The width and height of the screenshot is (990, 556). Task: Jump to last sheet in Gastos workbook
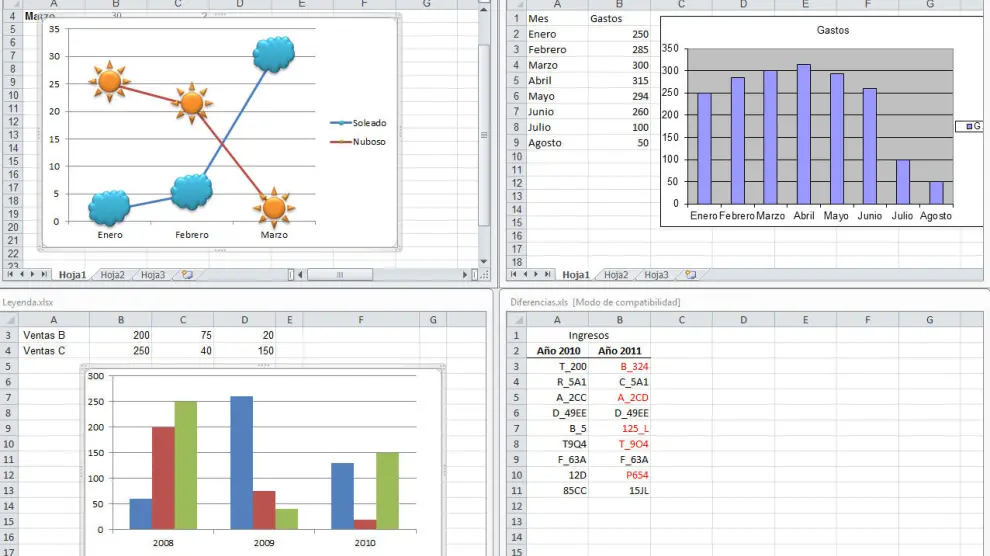(549, 274)
